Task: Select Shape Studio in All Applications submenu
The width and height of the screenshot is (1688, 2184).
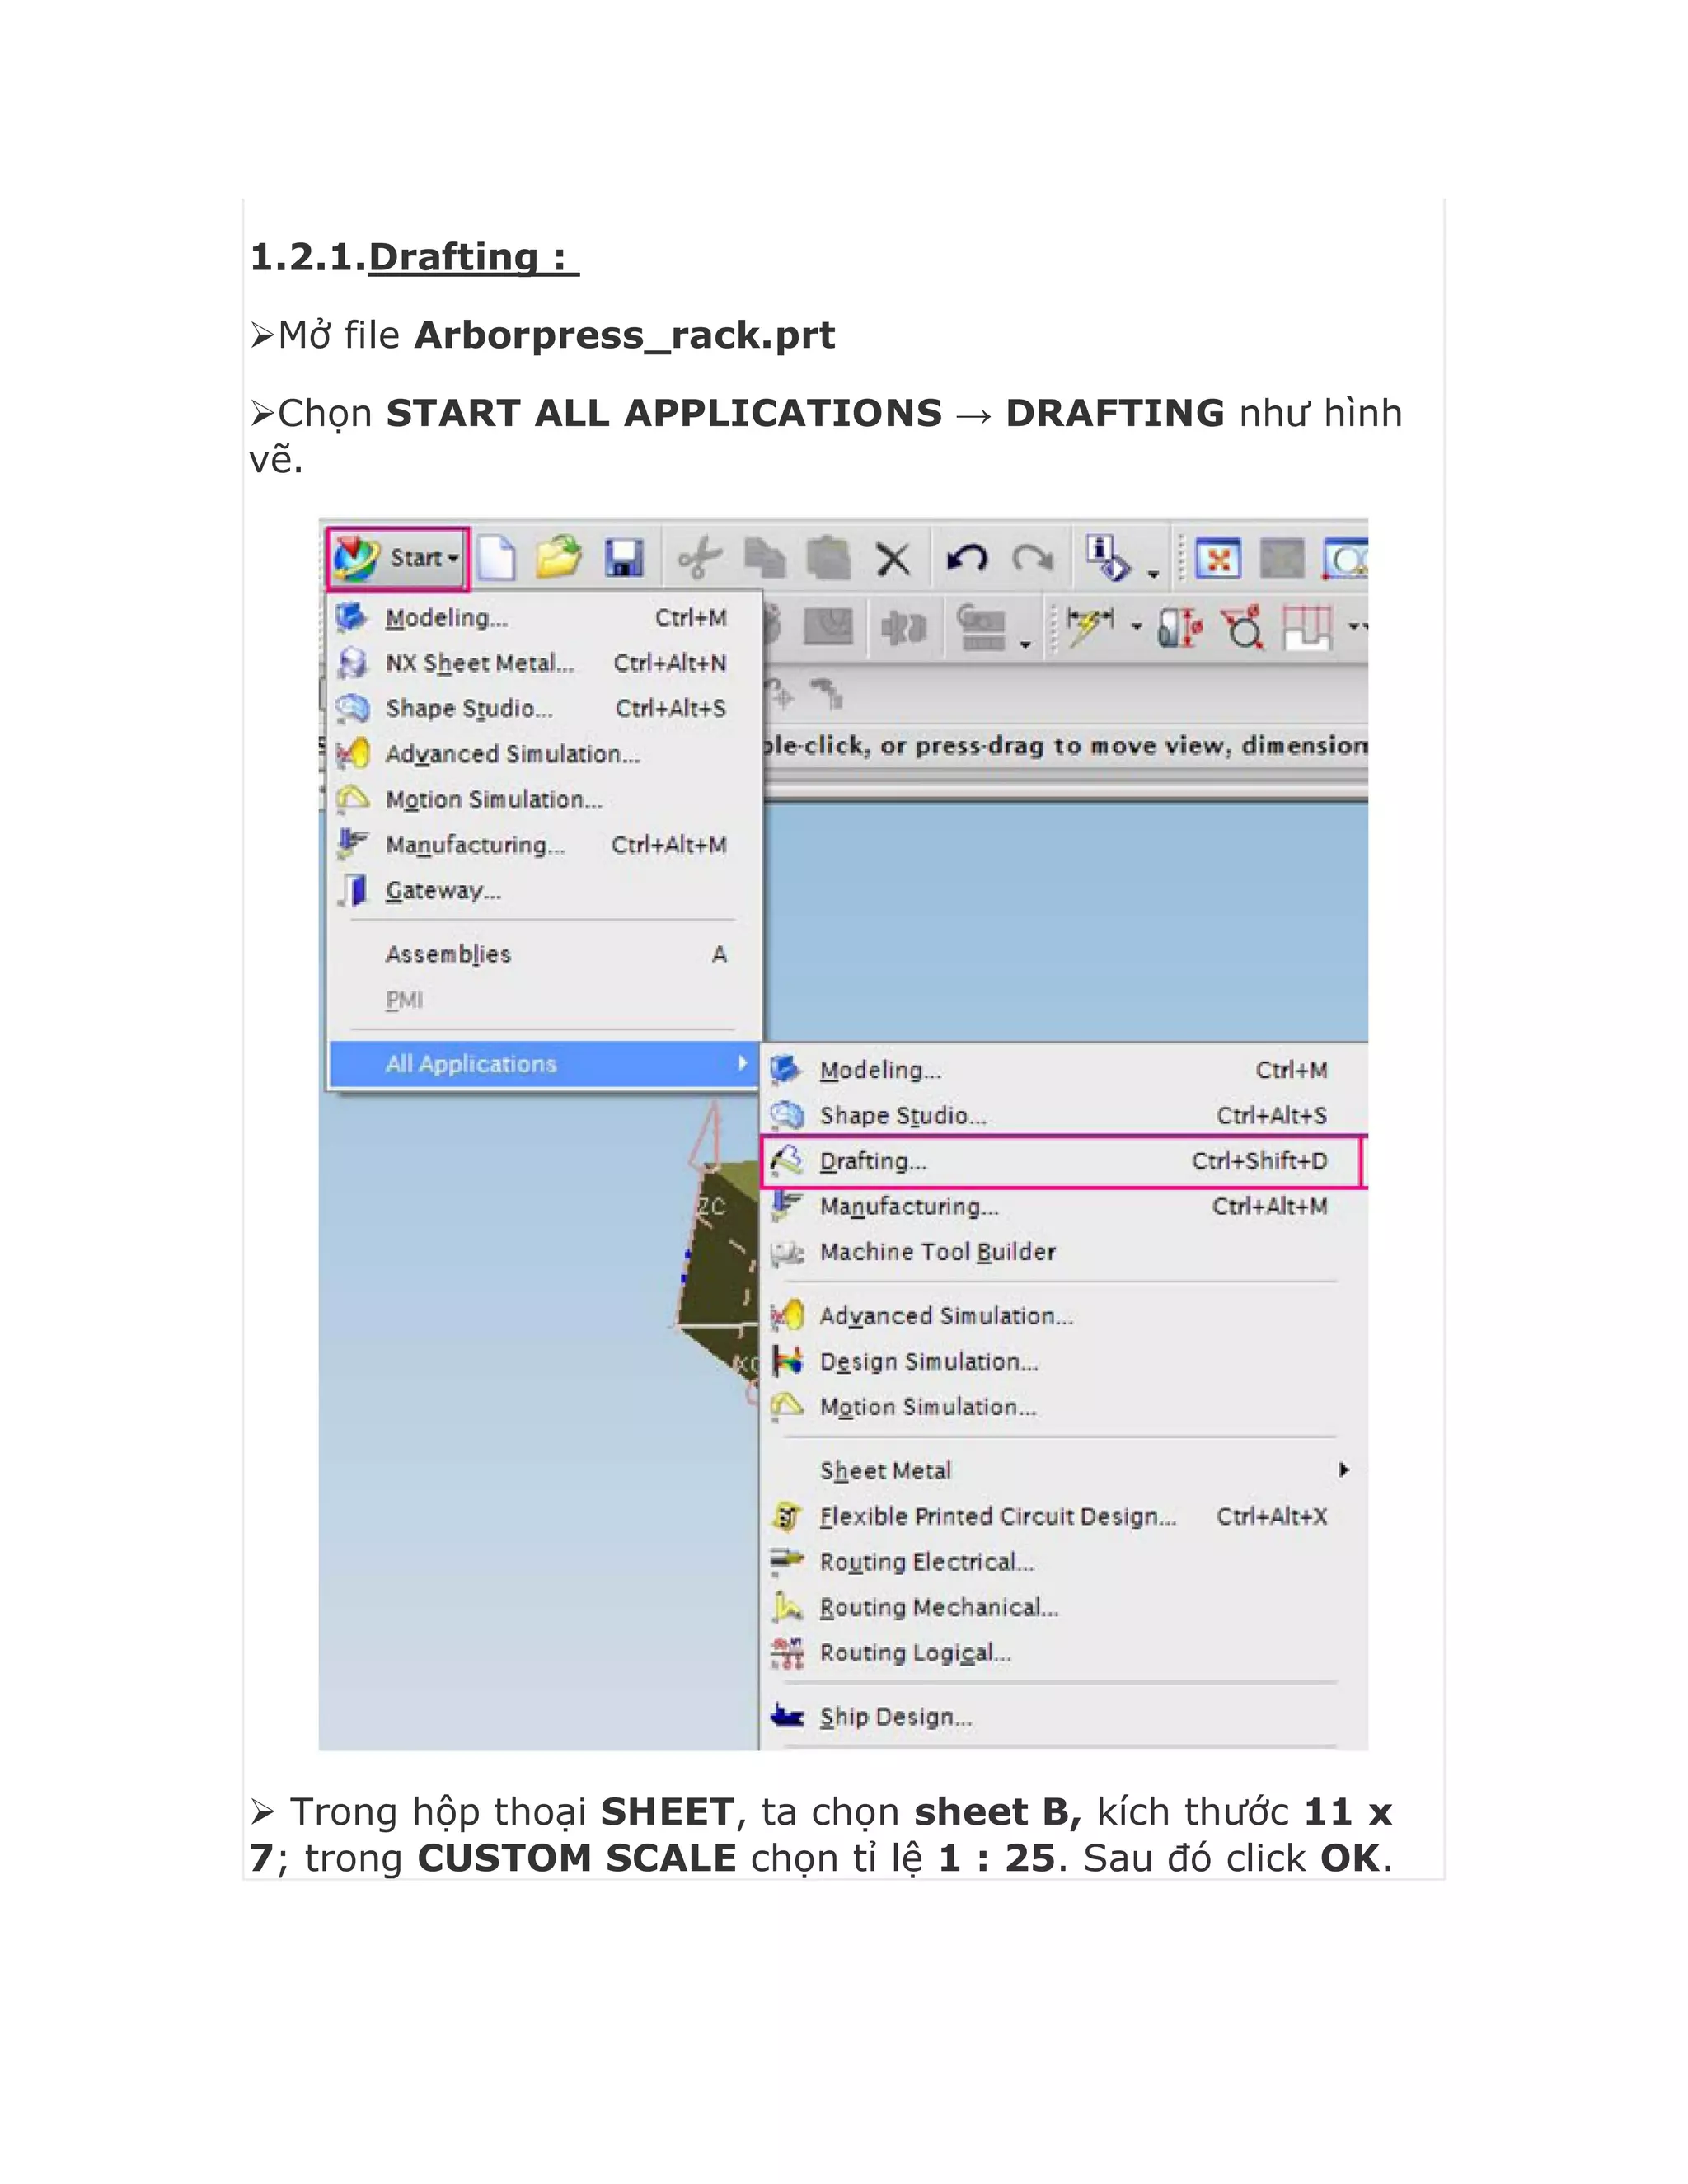Action: [x=1063, y=1115]
